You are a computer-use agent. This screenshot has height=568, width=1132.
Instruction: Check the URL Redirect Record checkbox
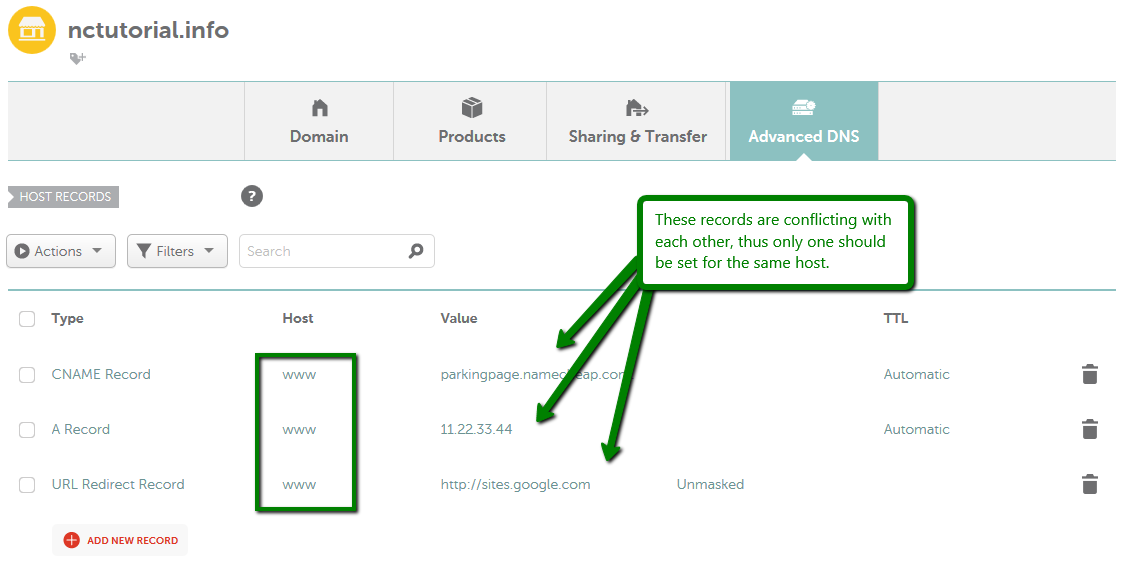27,485
